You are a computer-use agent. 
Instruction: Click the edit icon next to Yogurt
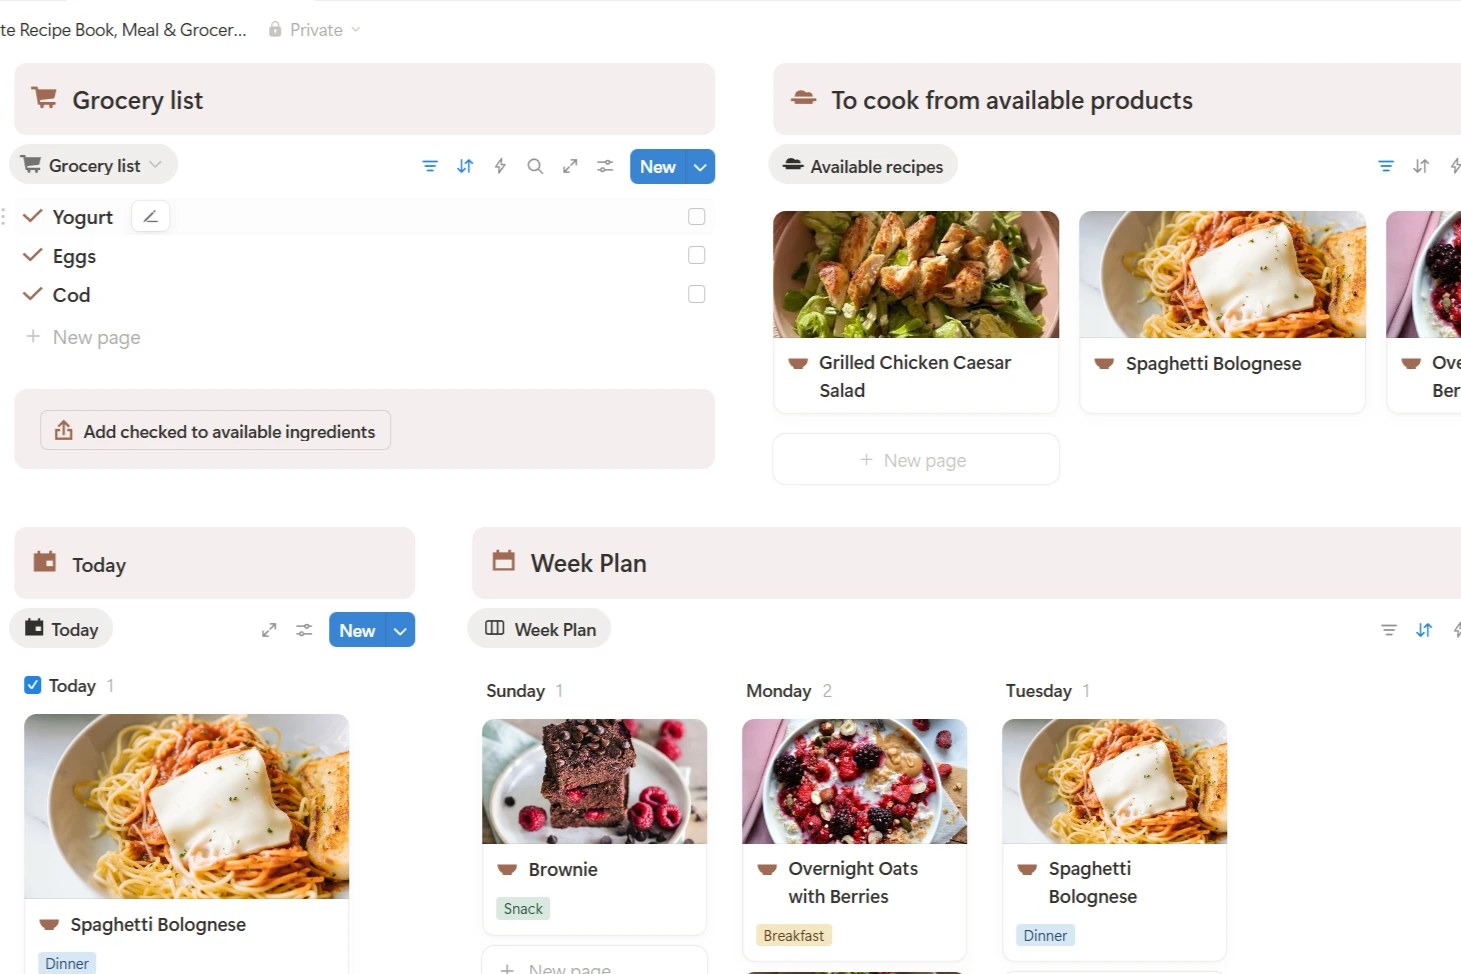click(x=150, y=217)
